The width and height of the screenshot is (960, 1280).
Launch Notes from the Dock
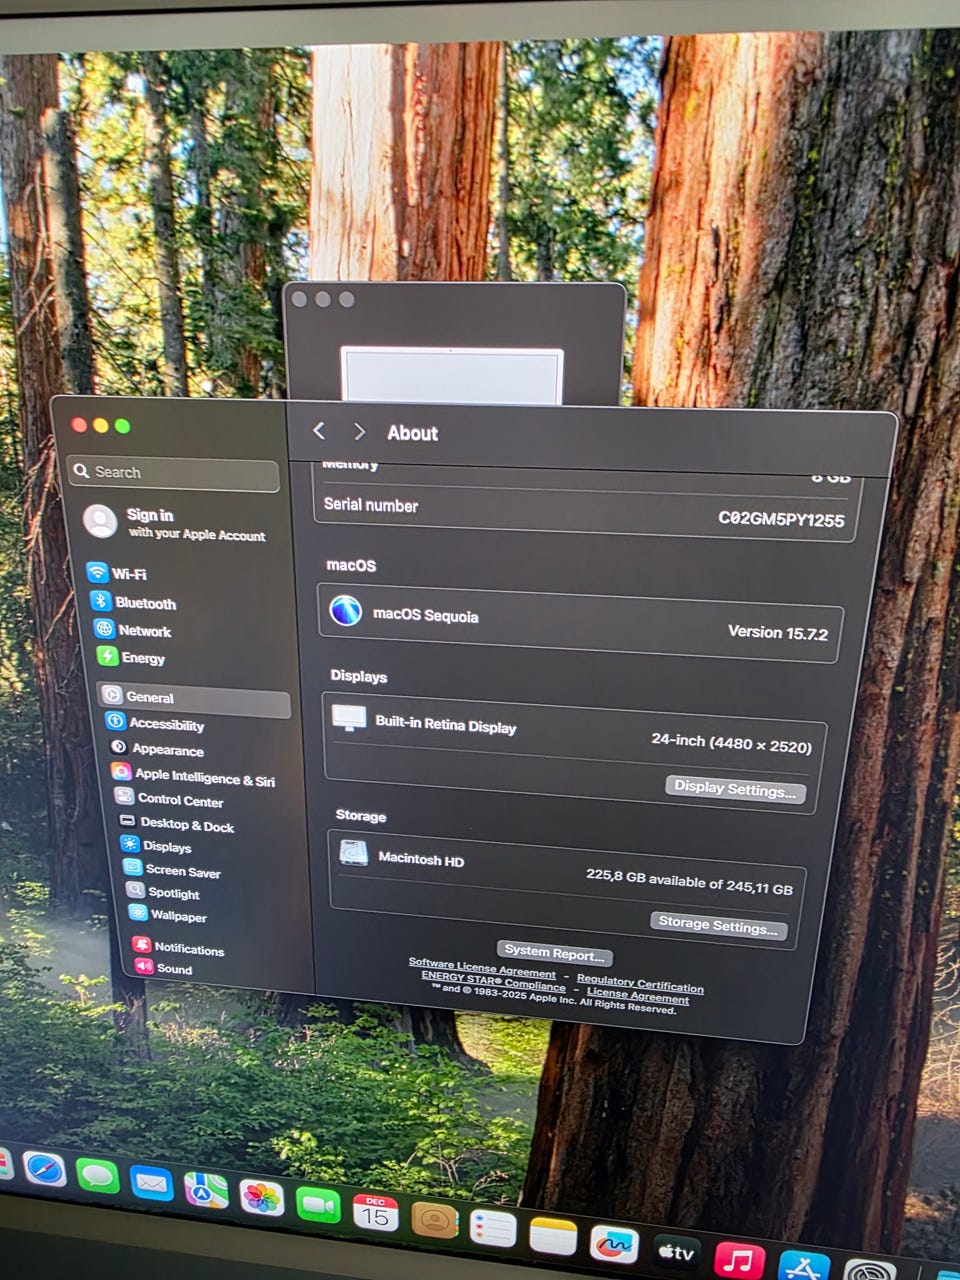click(x=553, y=1236)
